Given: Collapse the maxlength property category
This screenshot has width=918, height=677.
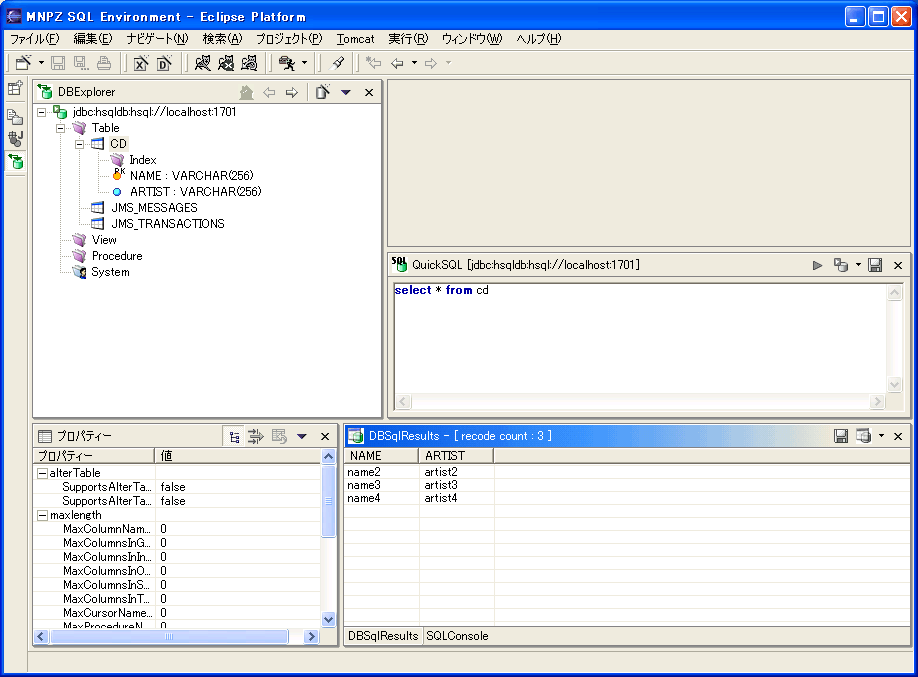Looking at the screenshot, I should tap(42, 515).
